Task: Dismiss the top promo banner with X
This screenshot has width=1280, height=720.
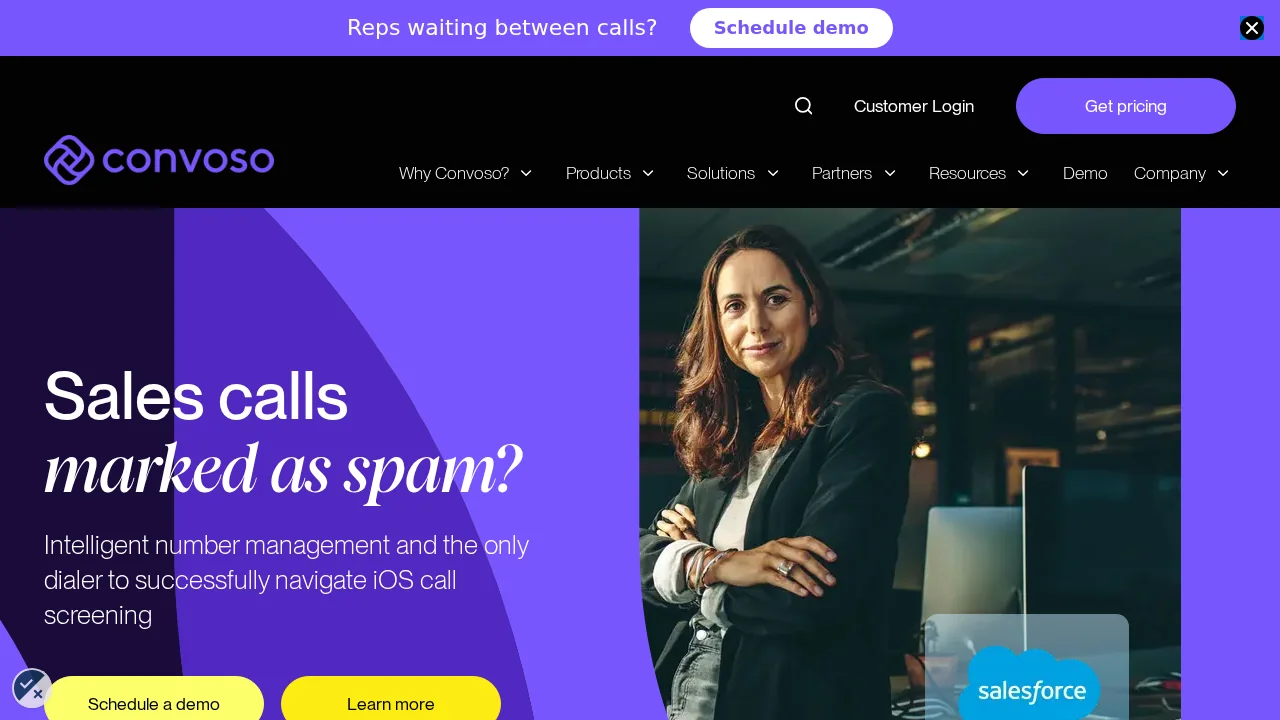Action: coord(1252,28)
